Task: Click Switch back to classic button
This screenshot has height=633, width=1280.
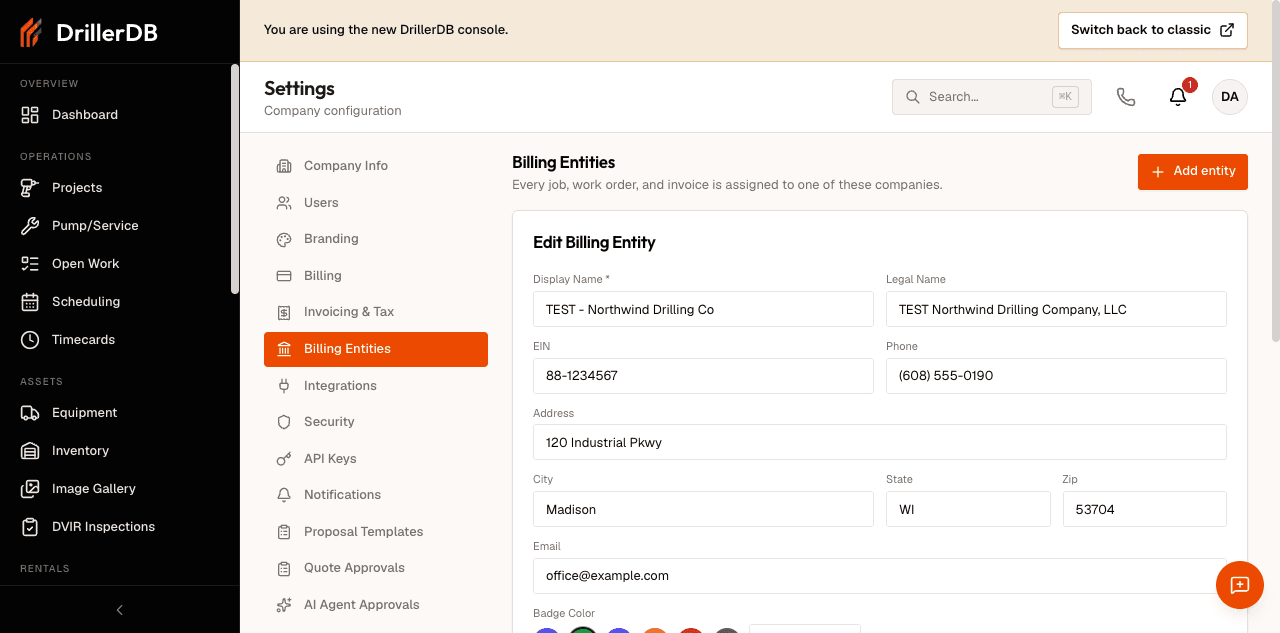Action: coord(1153,30)
